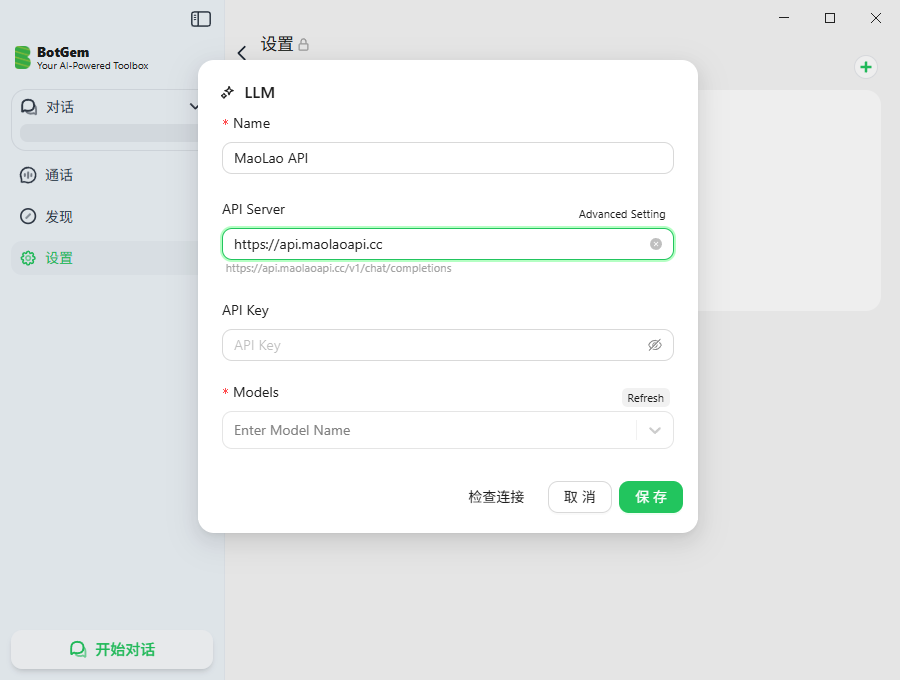
Task: Click the 通话 voice icon
Action: click(28, 175)
